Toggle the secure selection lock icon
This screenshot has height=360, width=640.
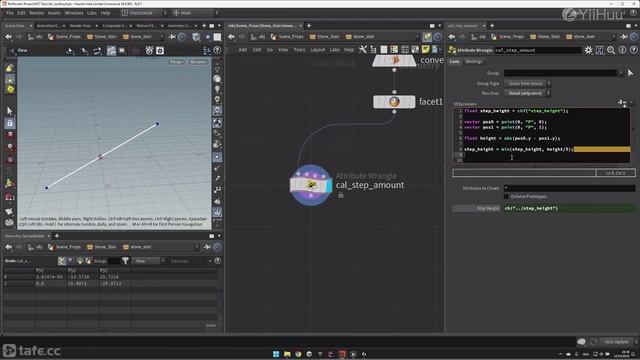pyautogui.click(x=10, y=123)
